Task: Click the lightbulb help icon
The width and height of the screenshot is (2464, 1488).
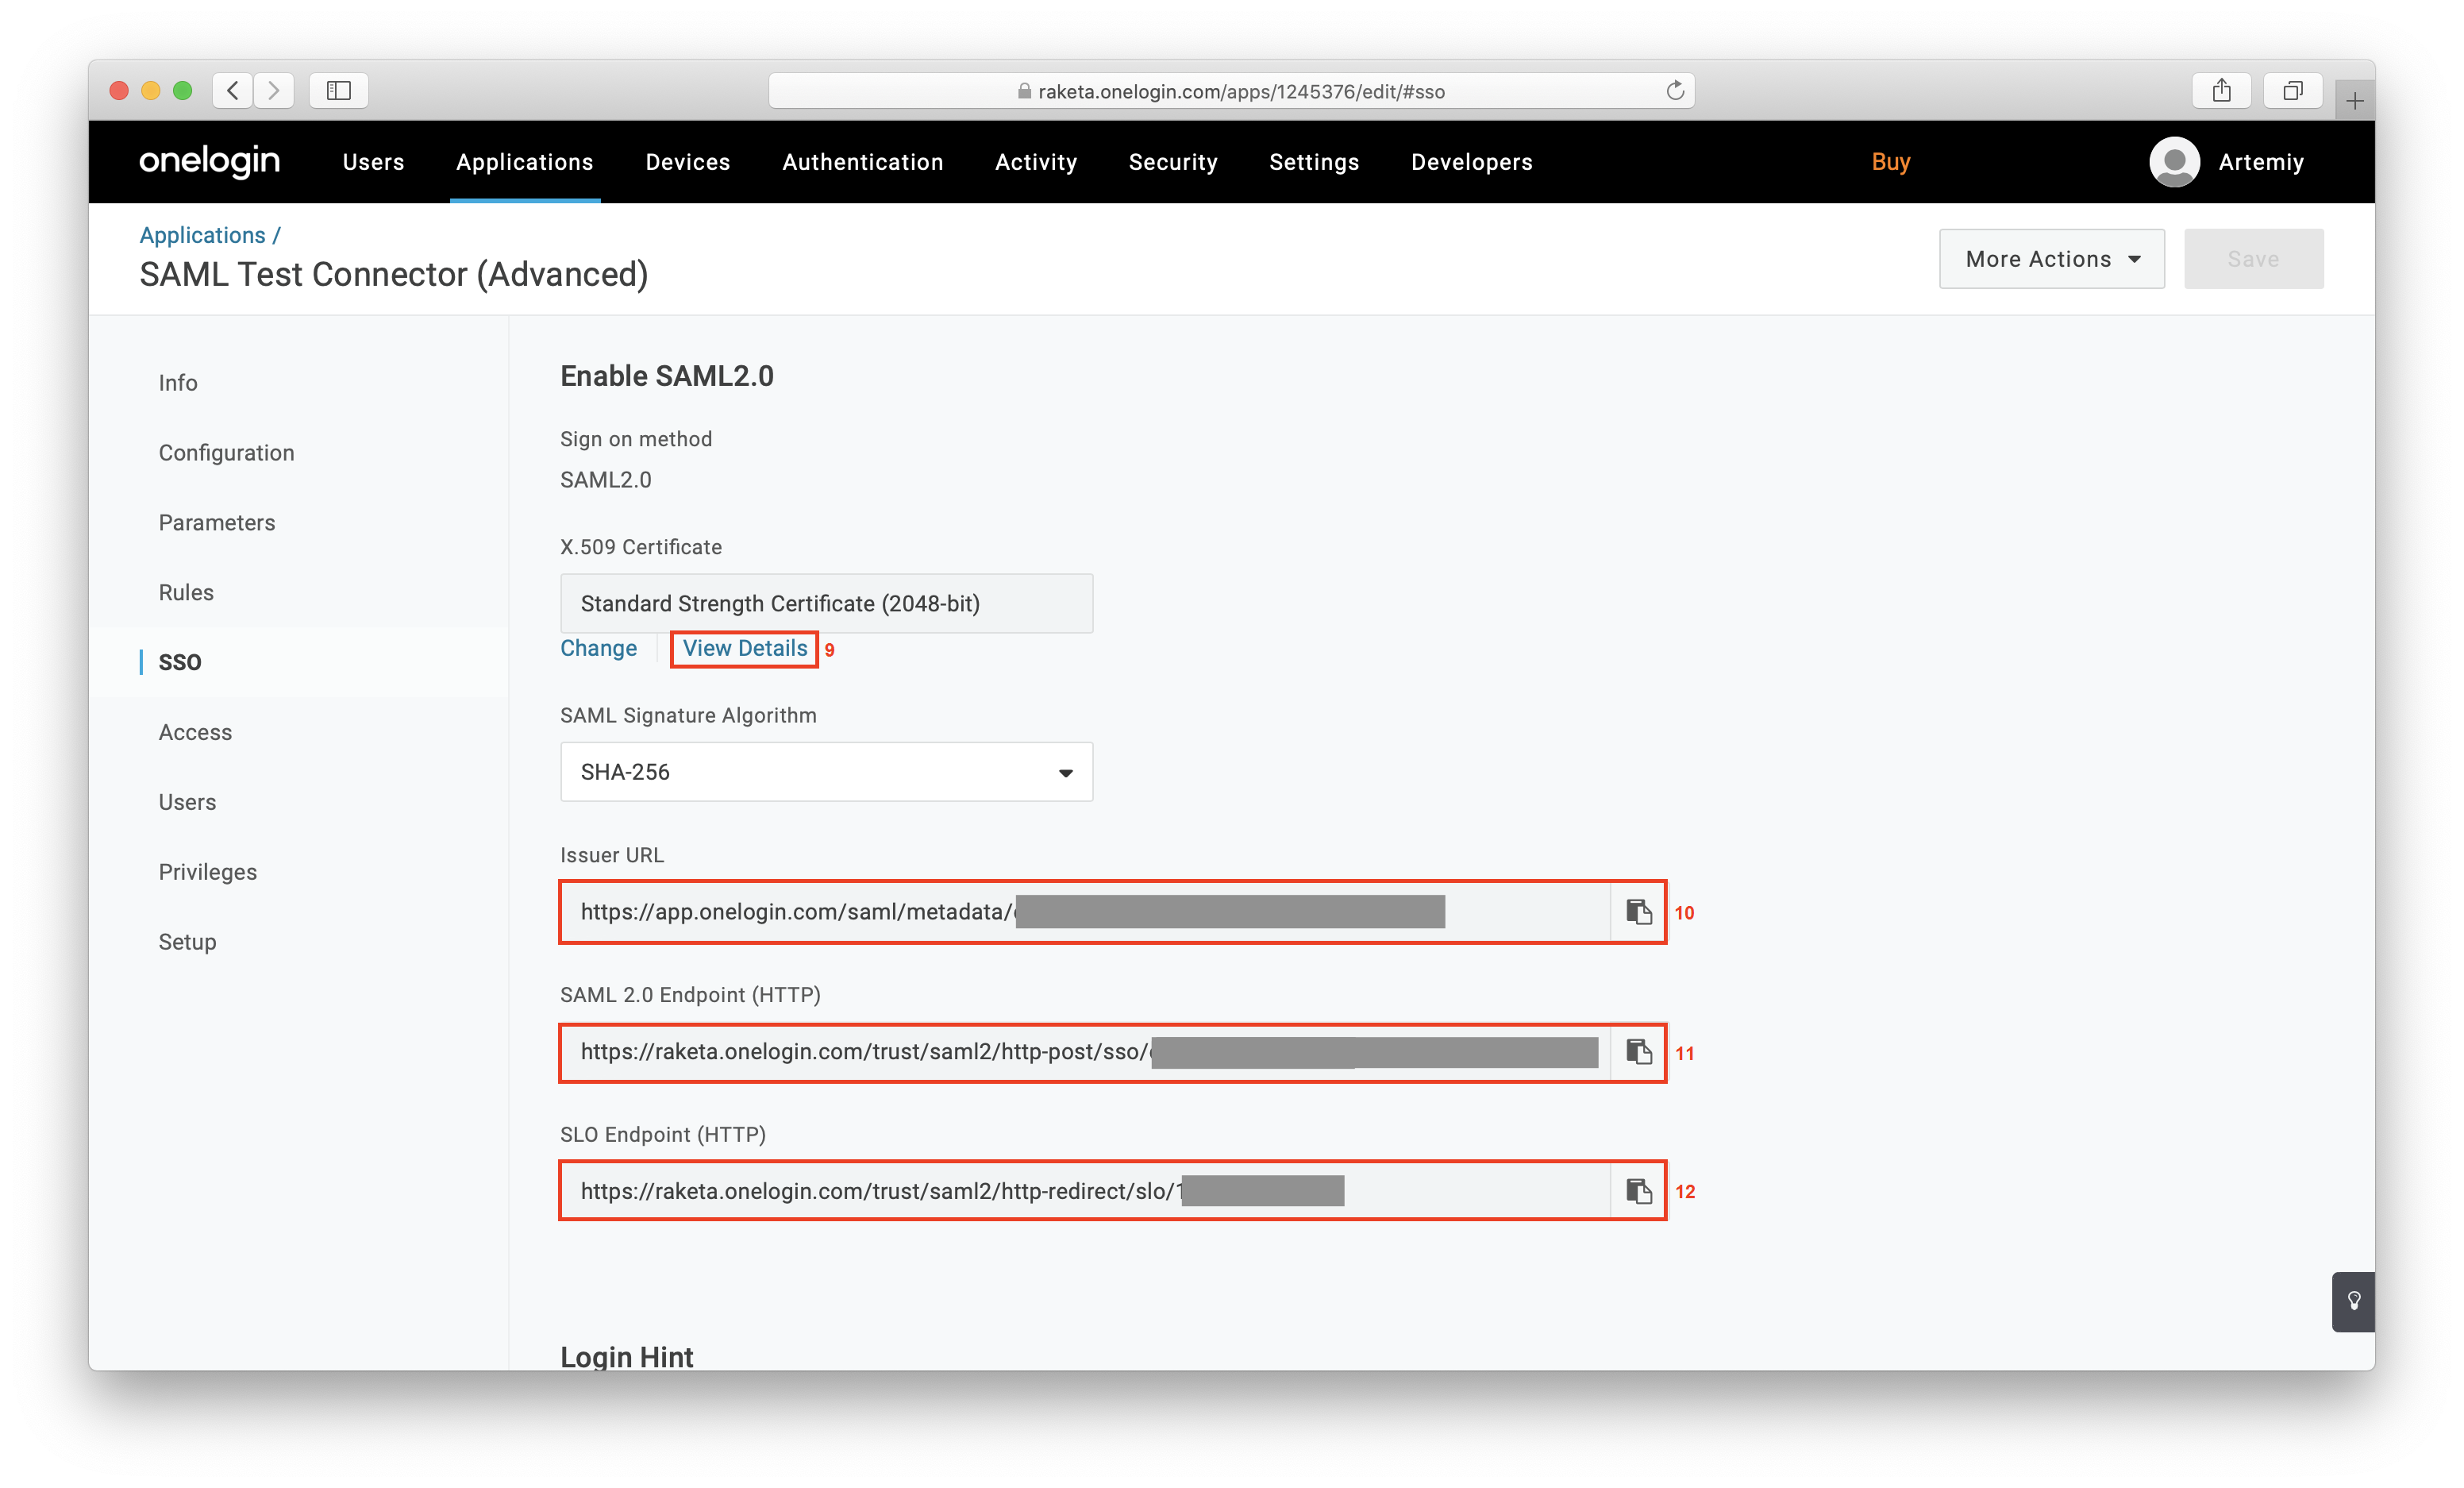Action: pos(2353,1301)
